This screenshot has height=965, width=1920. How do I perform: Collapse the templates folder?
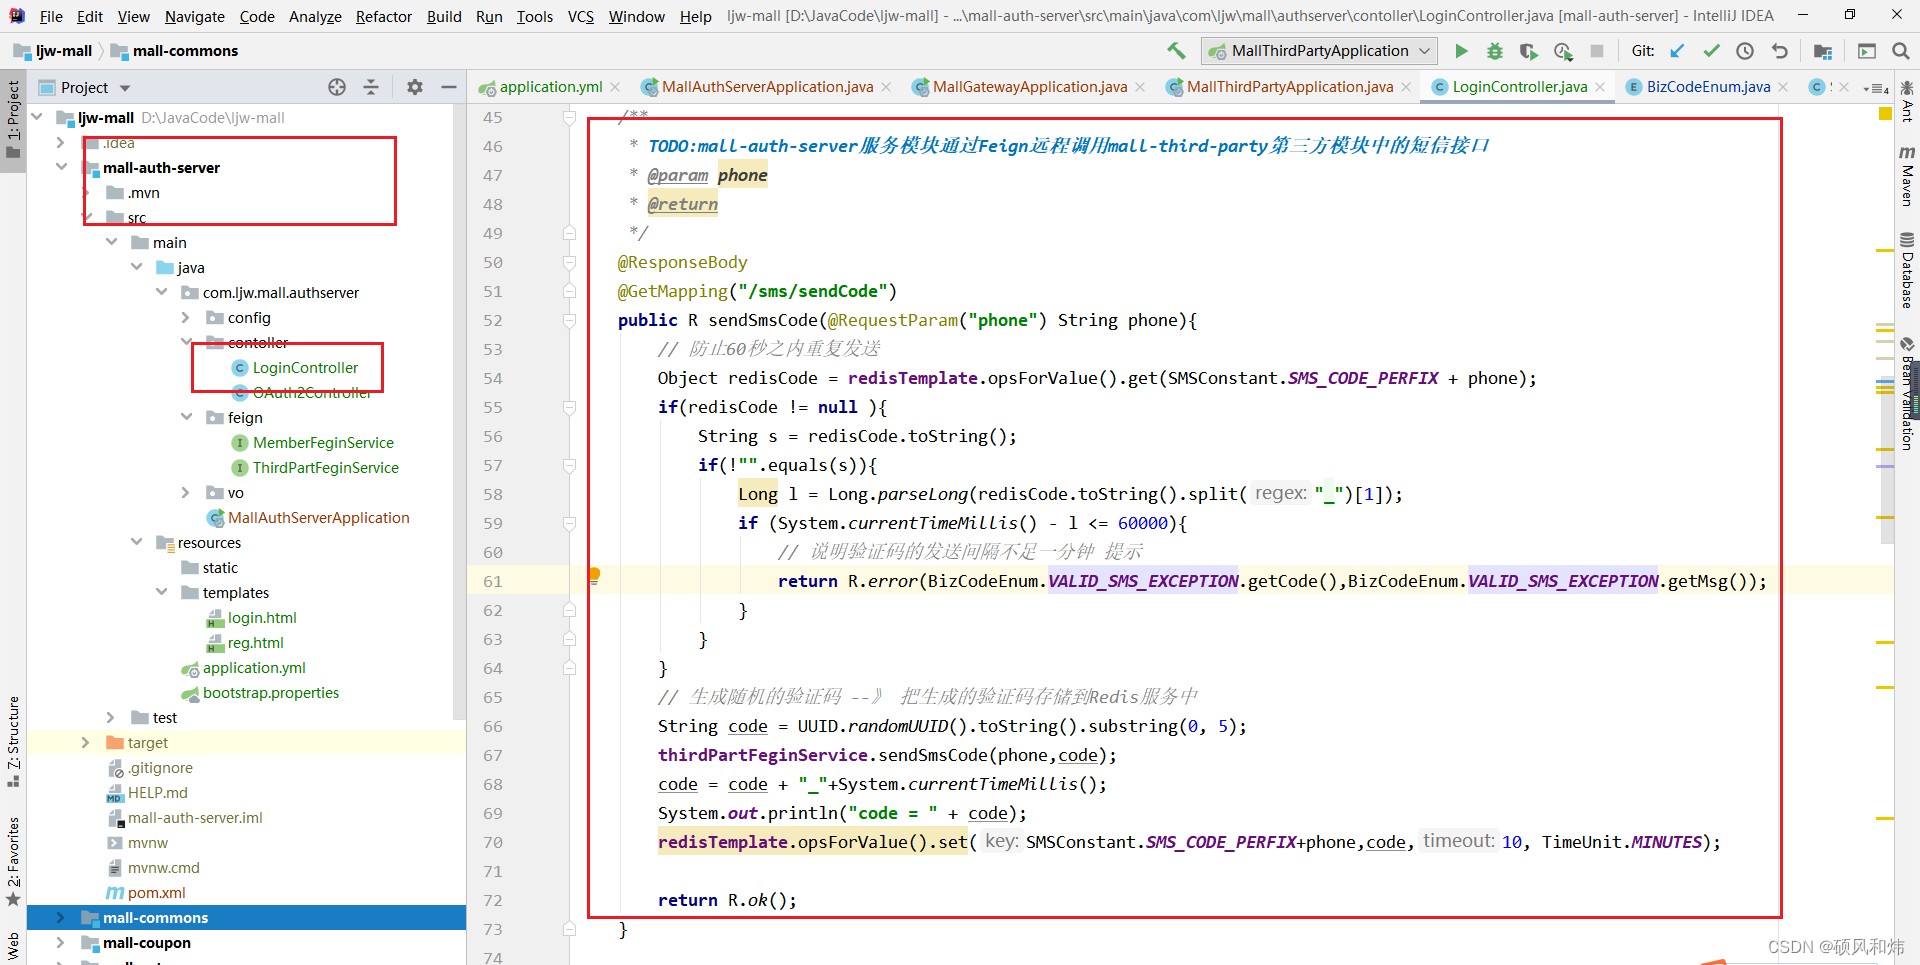[x=161, y=592]
